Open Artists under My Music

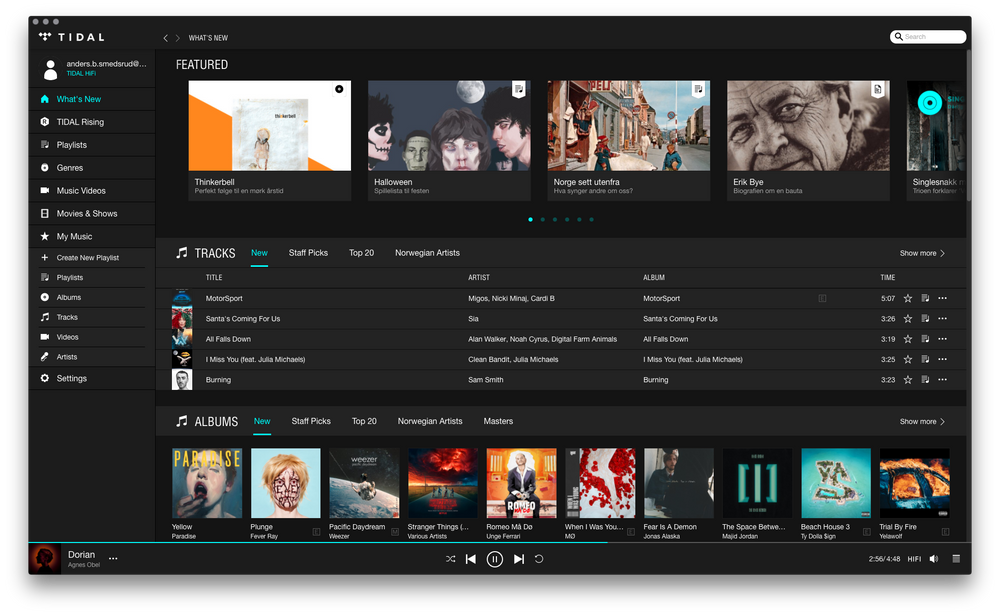point(66,357)
